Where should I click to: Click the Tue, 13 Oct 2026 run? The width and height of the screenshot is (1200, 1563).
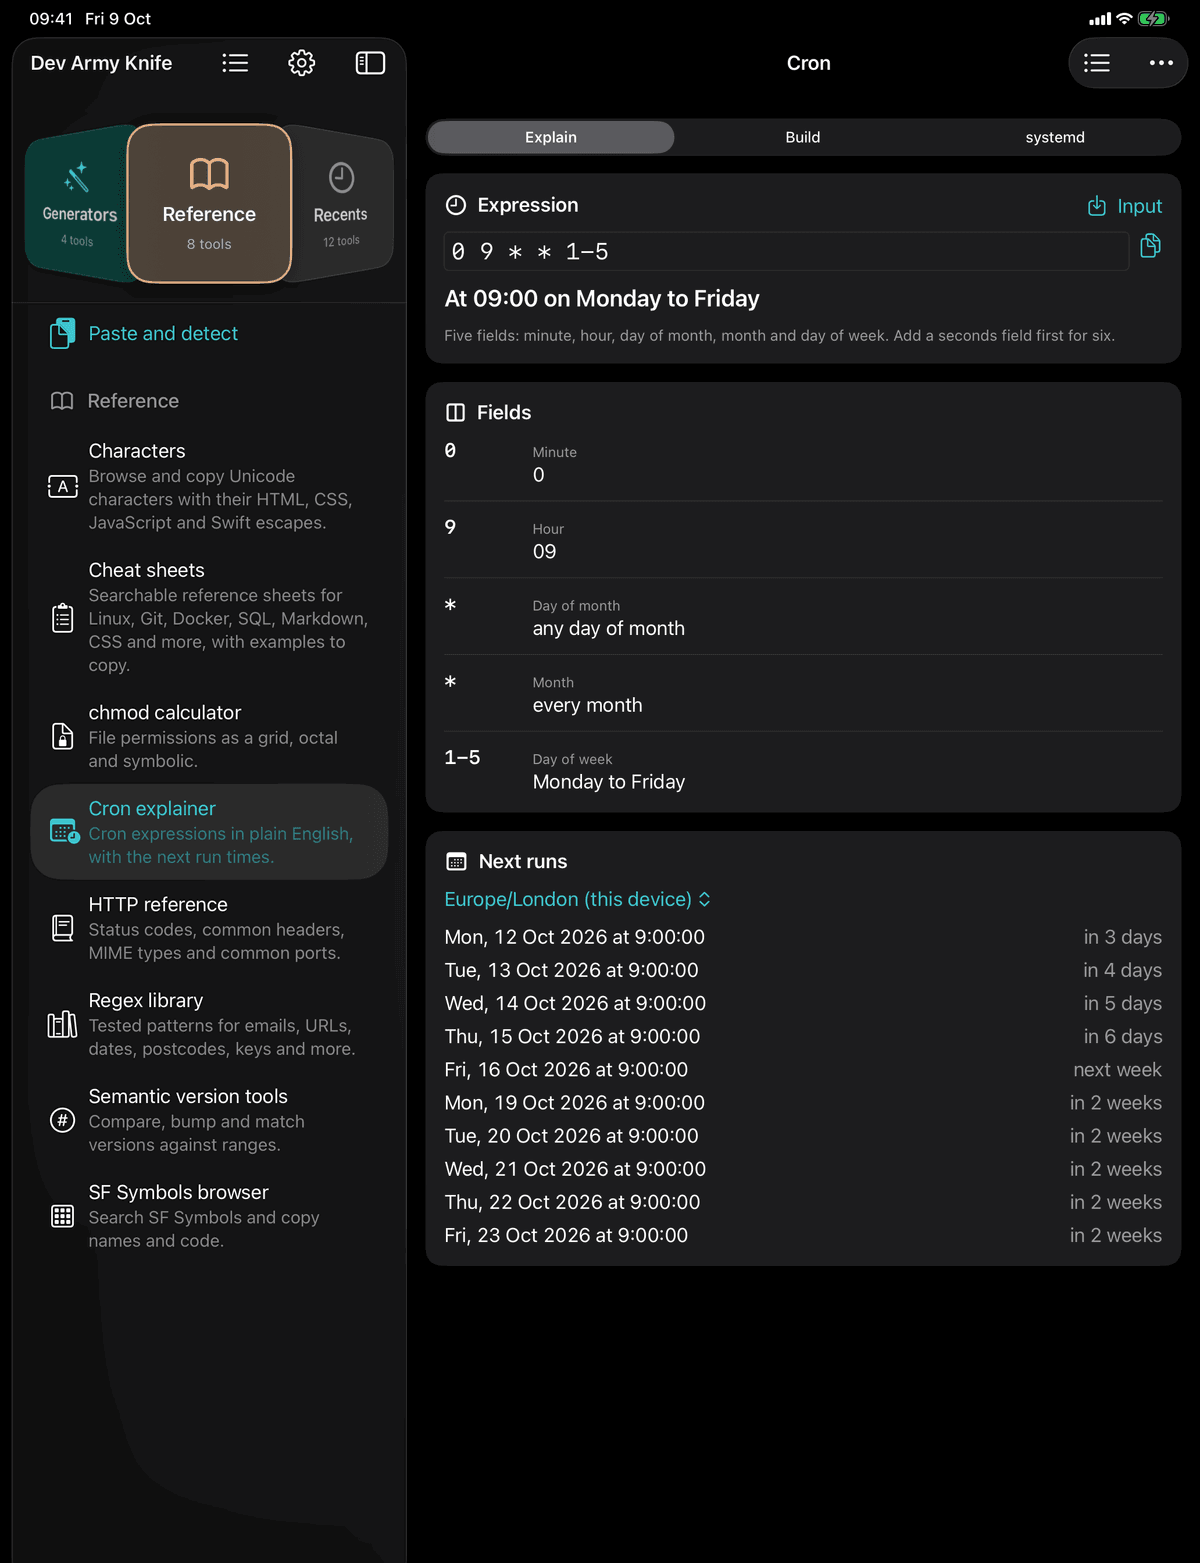click(803, 970)
